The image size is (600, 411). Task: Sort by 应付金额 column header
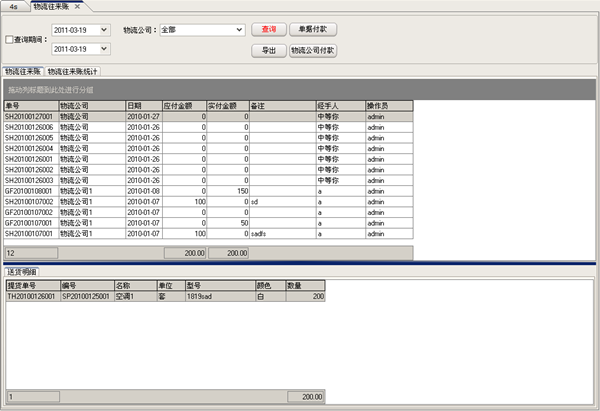[184, 105]
